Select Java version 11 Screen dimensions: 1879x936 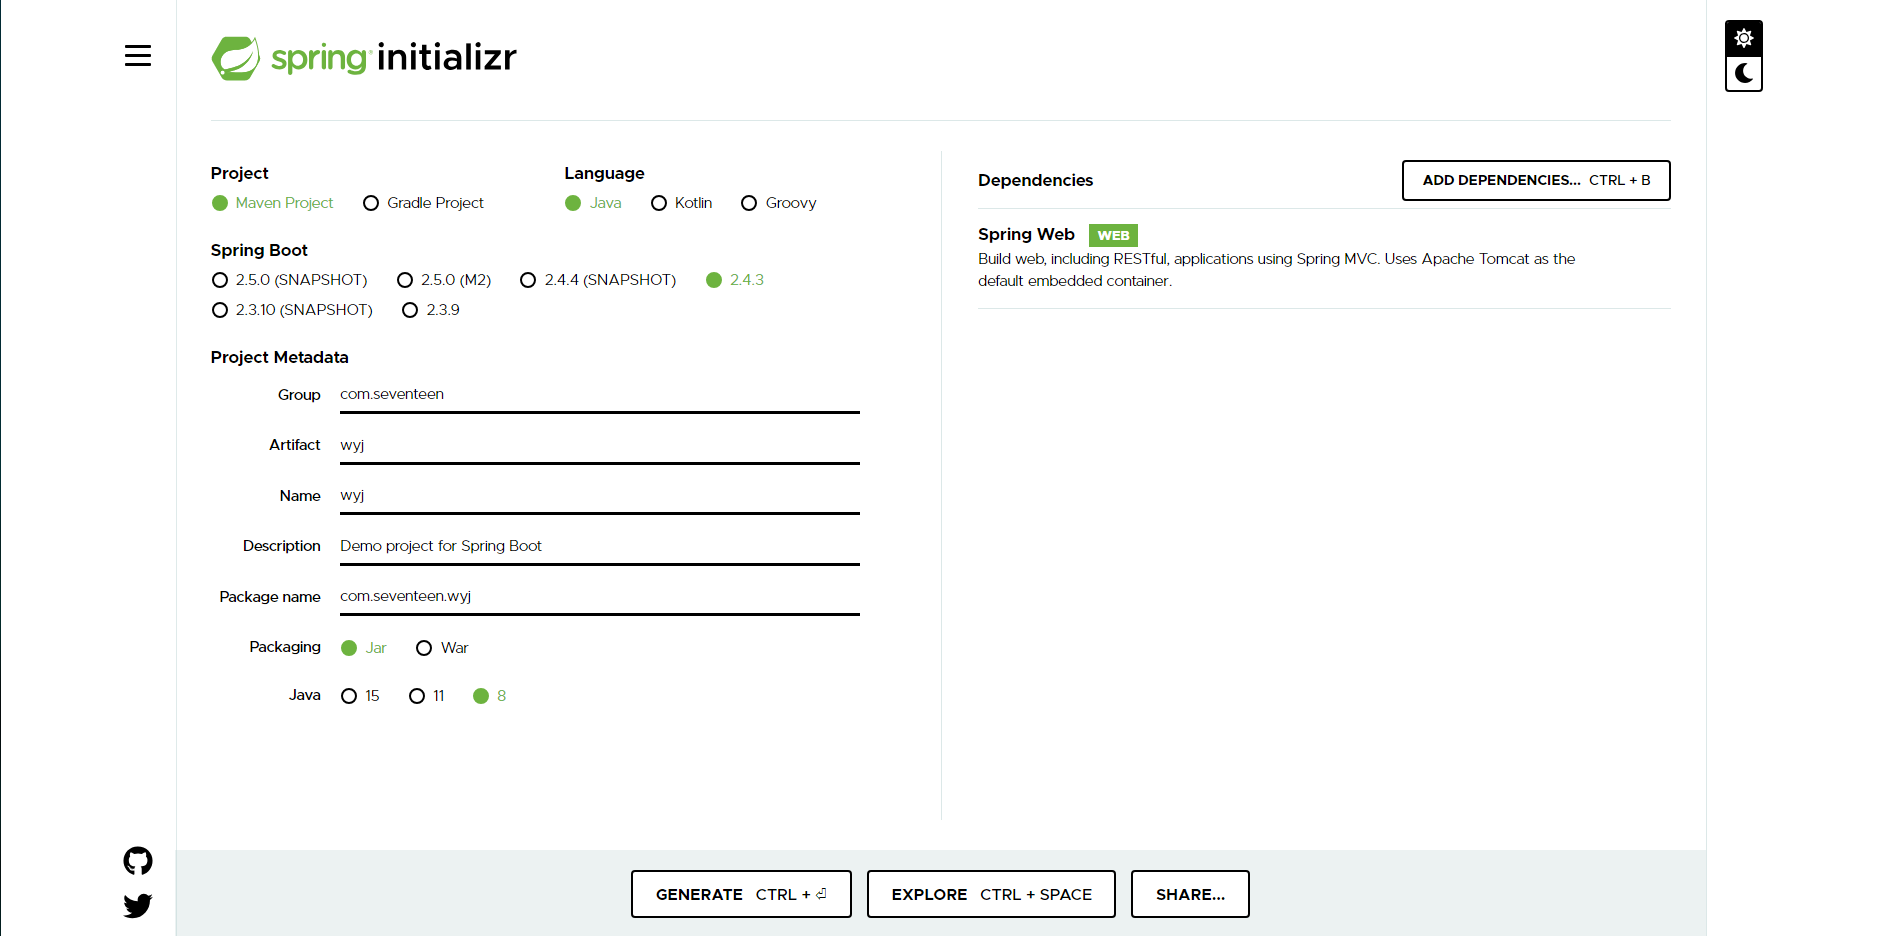427,696
